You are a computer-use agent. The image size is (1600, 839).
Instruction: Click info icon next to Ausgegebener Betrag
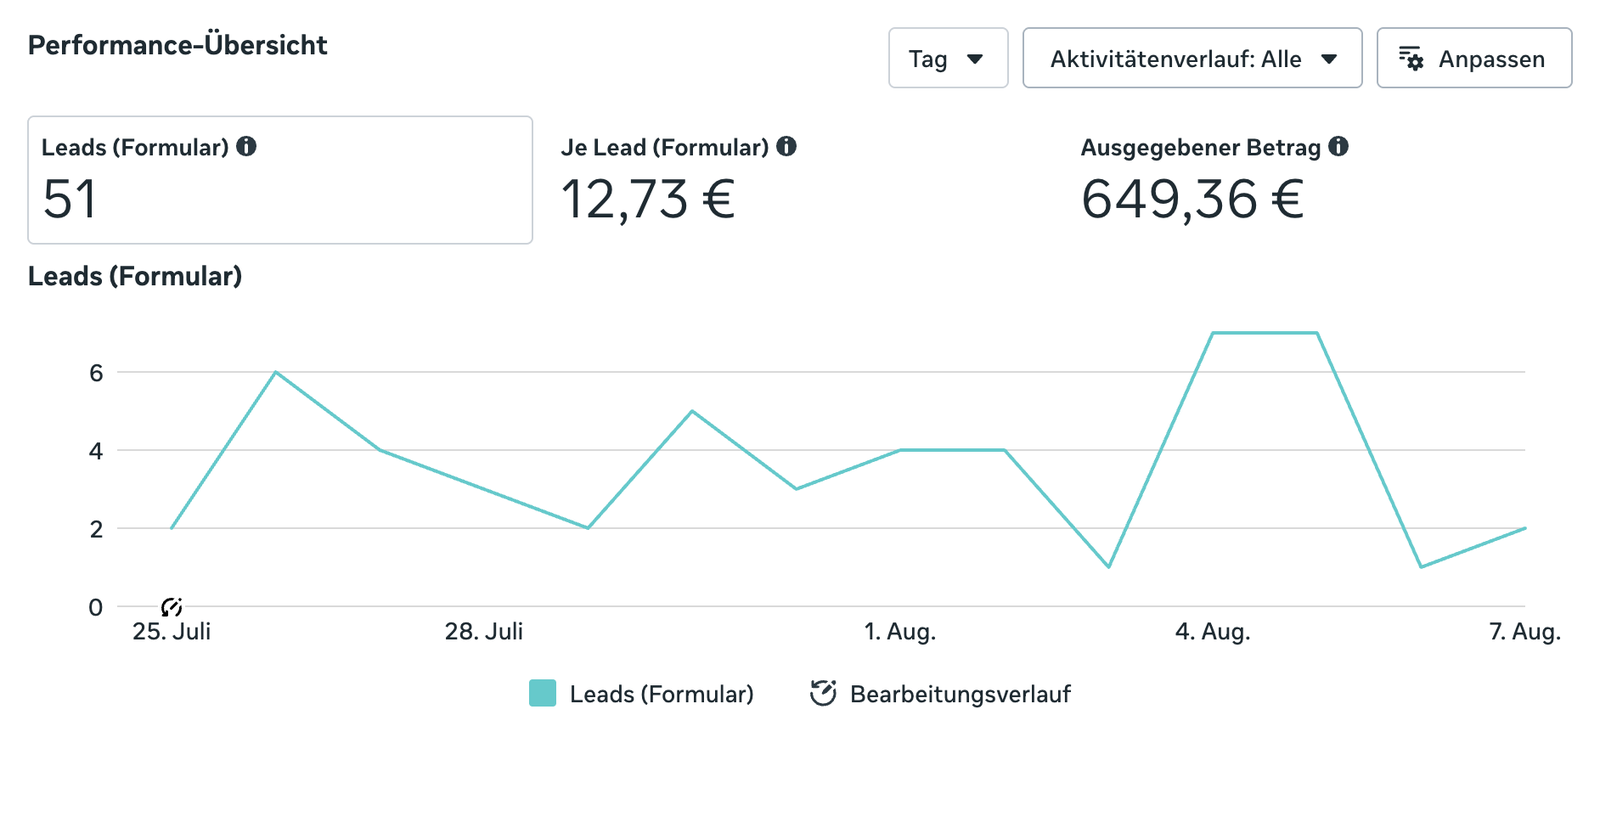pos(1338,147)
